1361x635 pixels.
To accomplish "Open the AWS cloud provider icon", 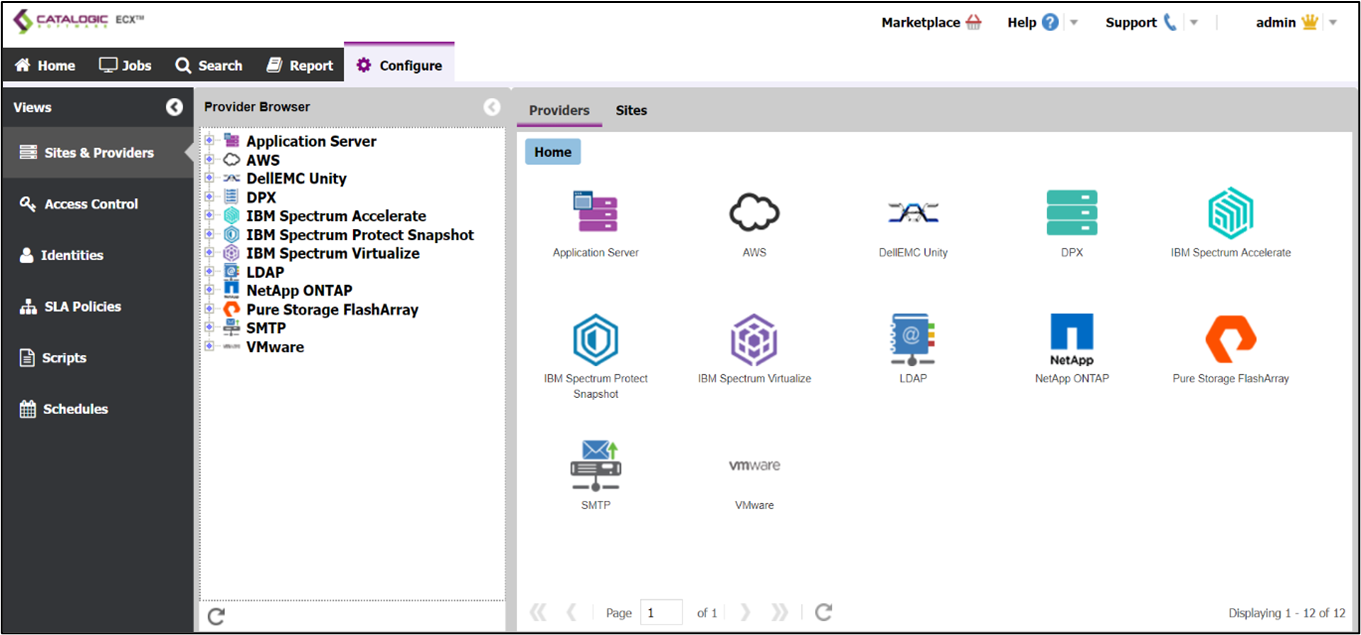I will (754, 212).
